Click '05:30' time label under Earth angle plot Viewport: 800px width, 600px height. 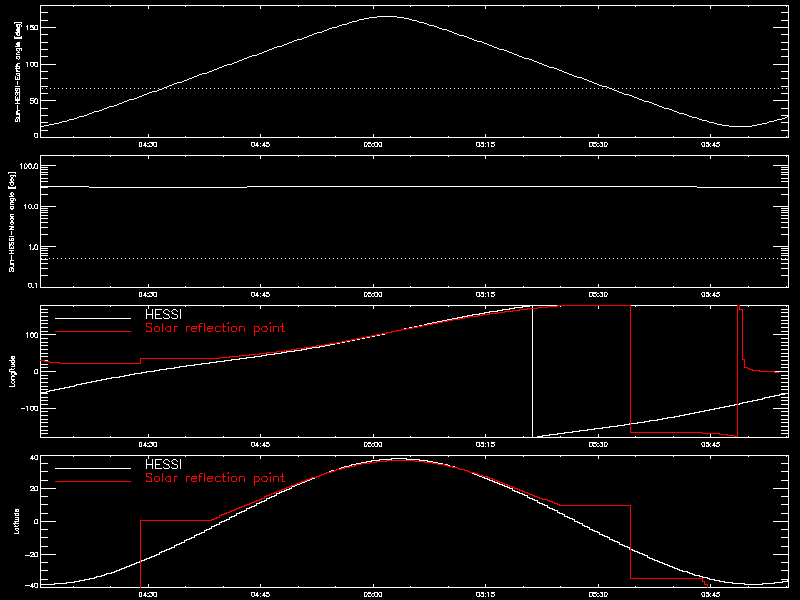point(598,144)
